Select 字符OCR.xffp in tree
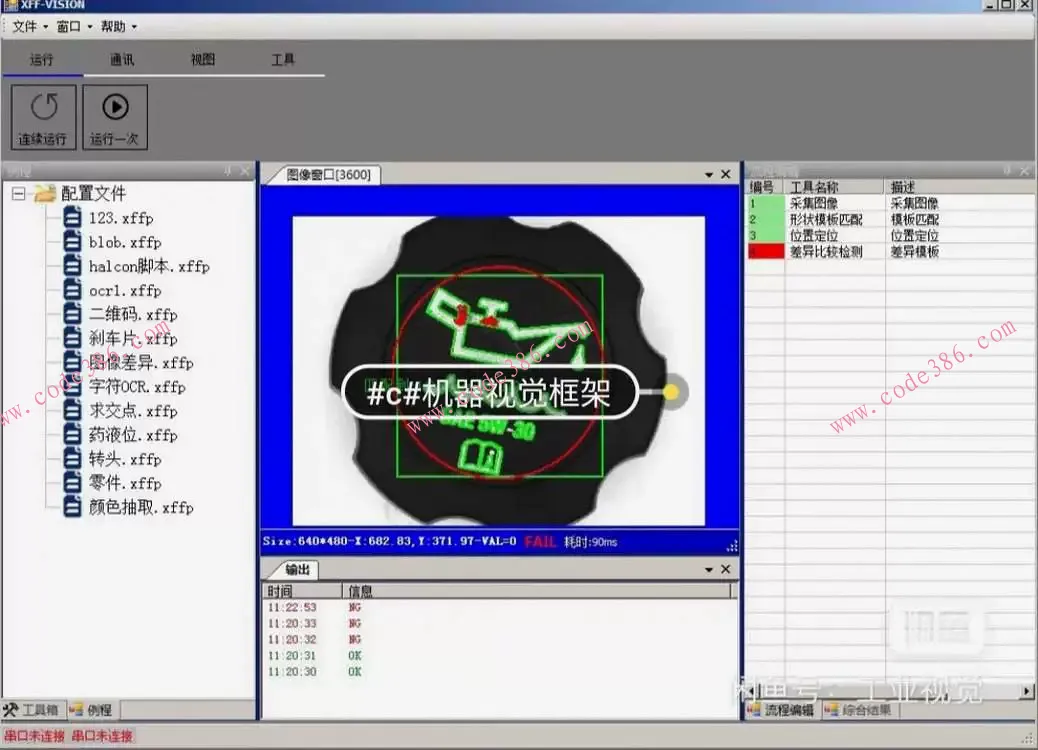Viewport: 1038px width, 750px height. 137,387
